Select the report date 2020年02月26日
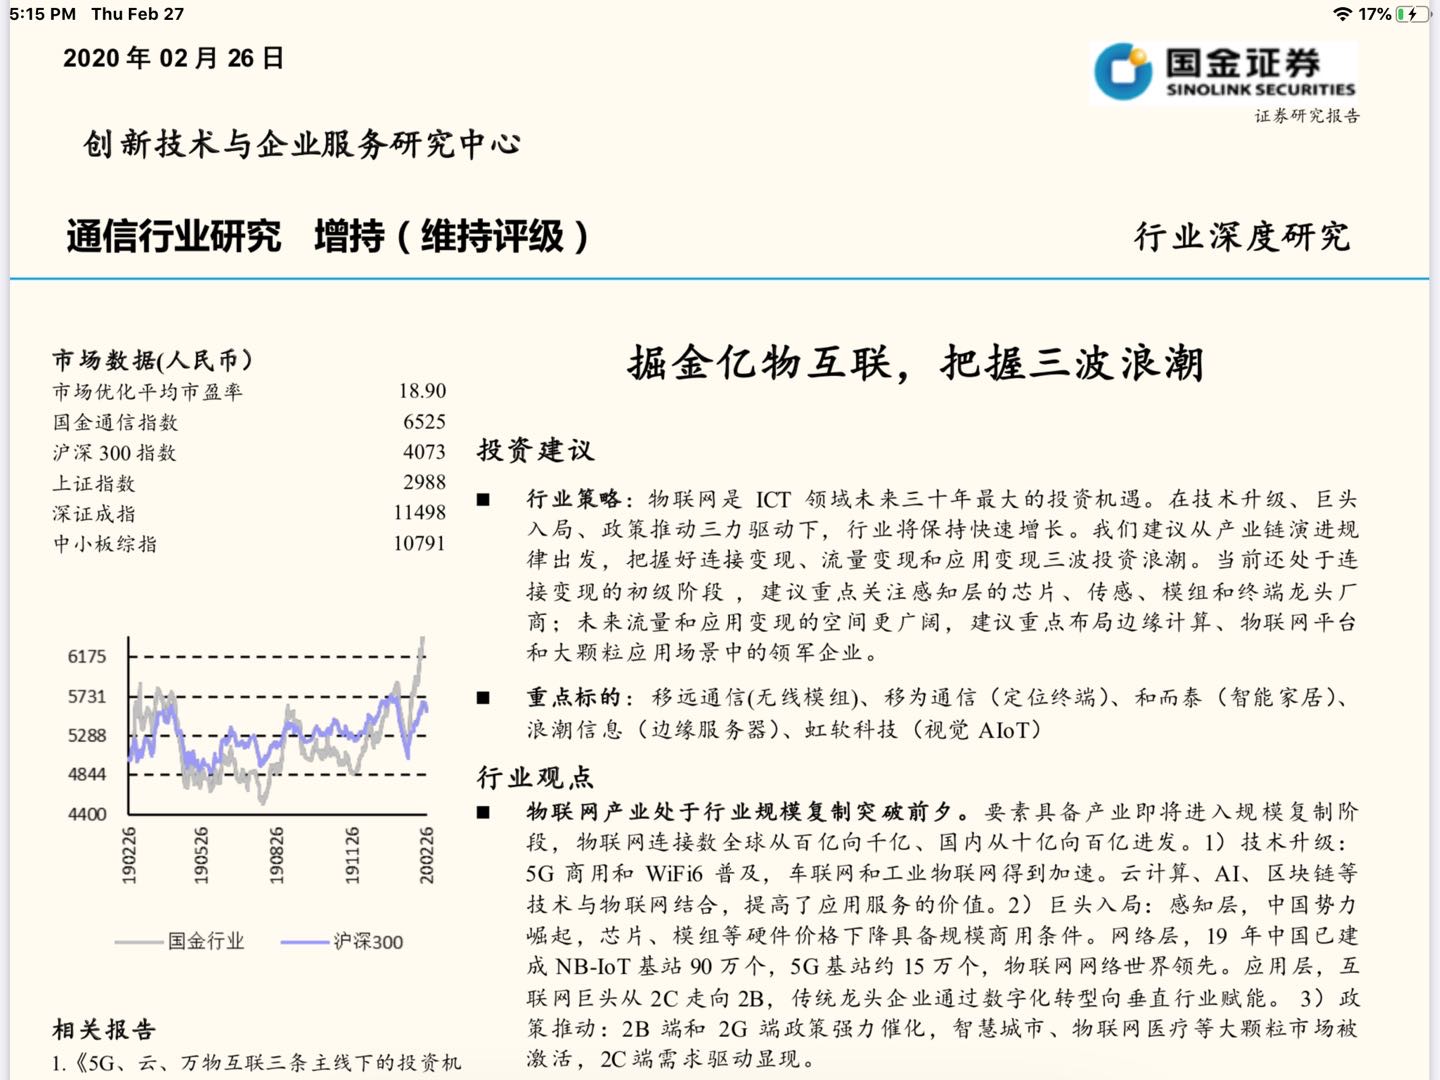Image resolution: width=1440 pixels, height=1080 pixels. pos(174,58)
